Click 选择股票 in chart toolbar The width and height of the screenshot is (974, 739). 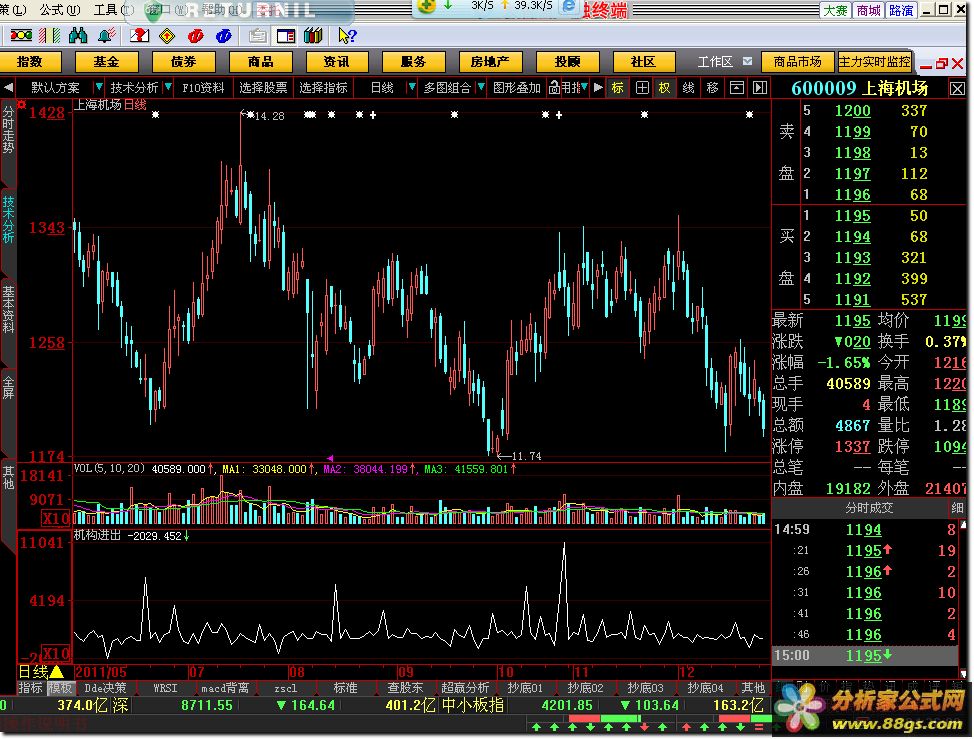click(263, 88)
